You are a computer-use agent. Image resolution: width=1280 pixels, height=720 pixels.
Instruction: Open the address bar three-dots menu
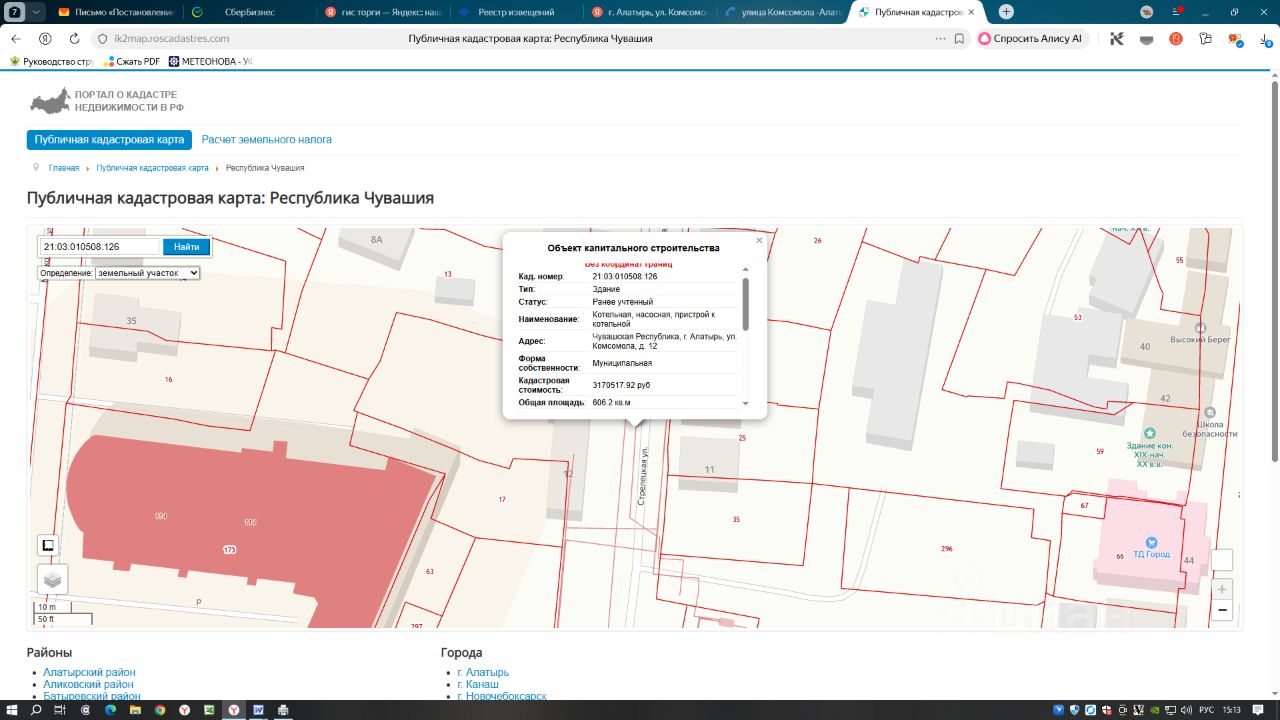[x=940, y=39]
